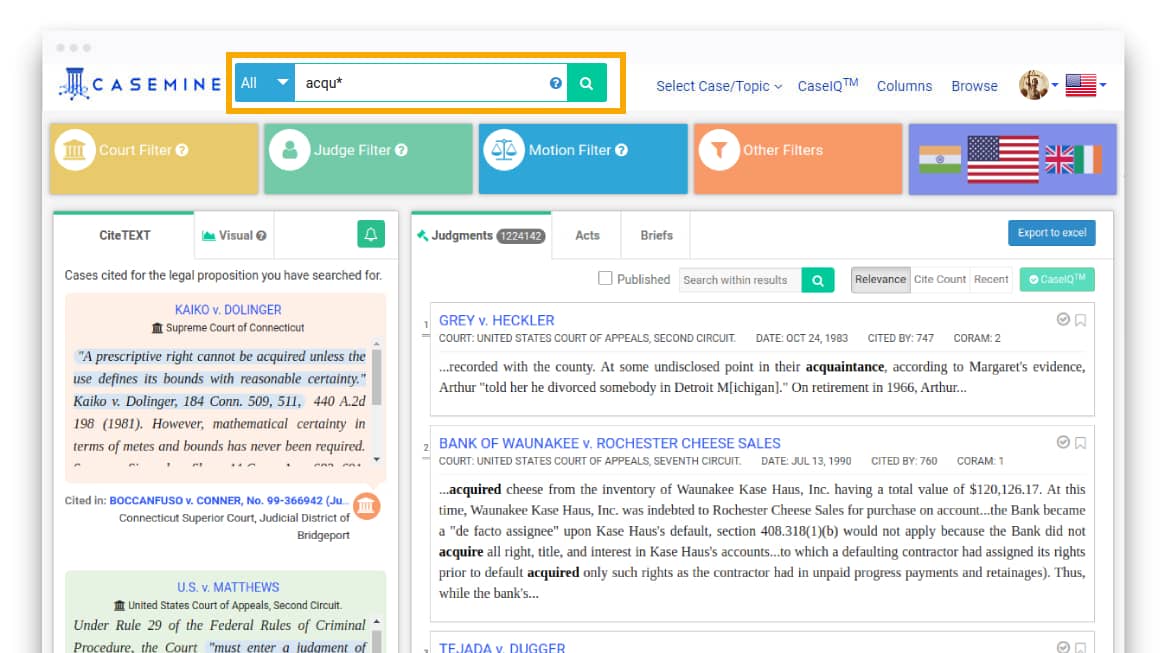Image resolution: width=1162 pixels, height=653 pixels.
Task: Open GREY v. HECKLER case link
Action: click(x=496, y=320)
